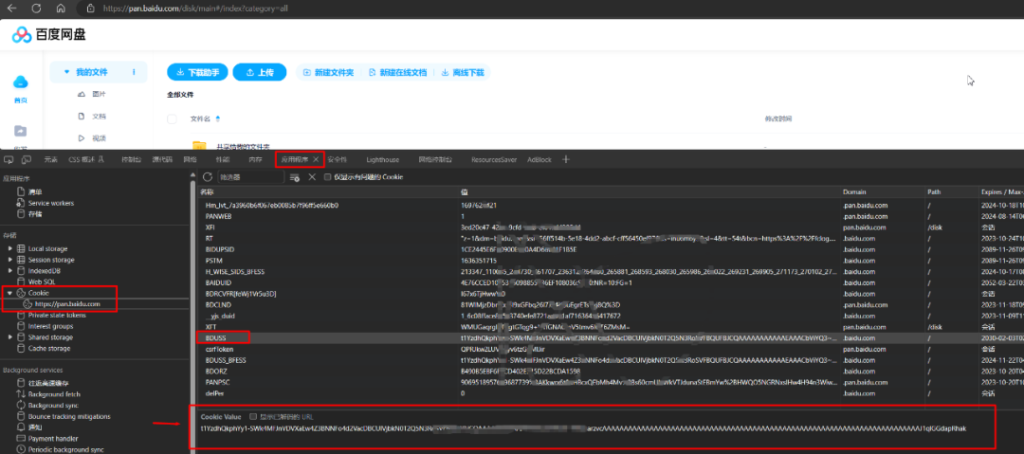Open the three-dot menu beside 我的文件
The width and height of the screenshot is (1024, 454).
click(x=134, y=72)
